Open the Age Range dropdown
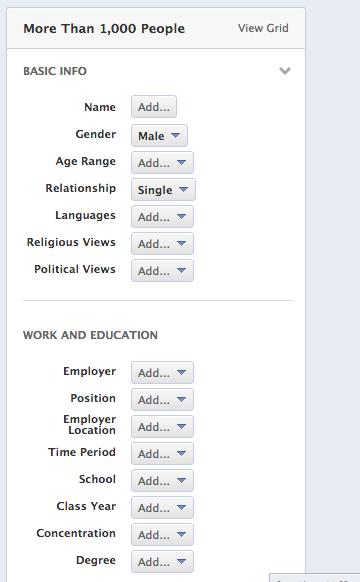360x582 pixels. pos(162,163)
